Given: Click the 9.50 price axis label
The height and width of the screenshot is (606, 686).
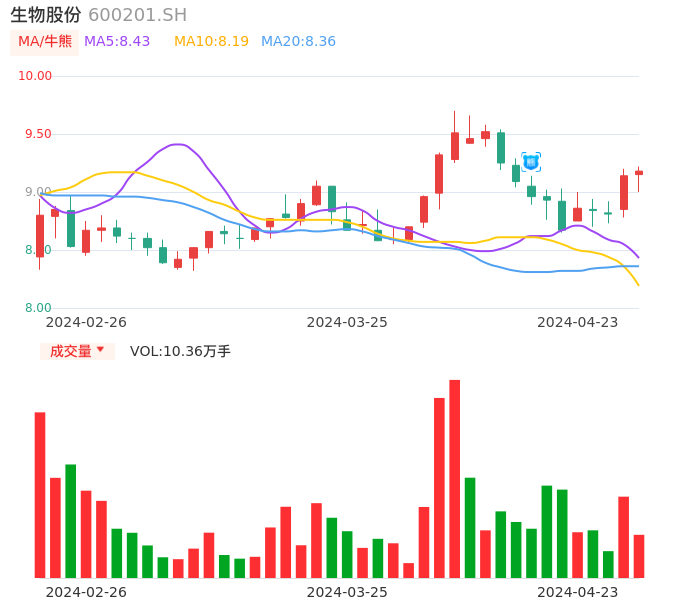Looking at the screenshot, I should point(36,134).
